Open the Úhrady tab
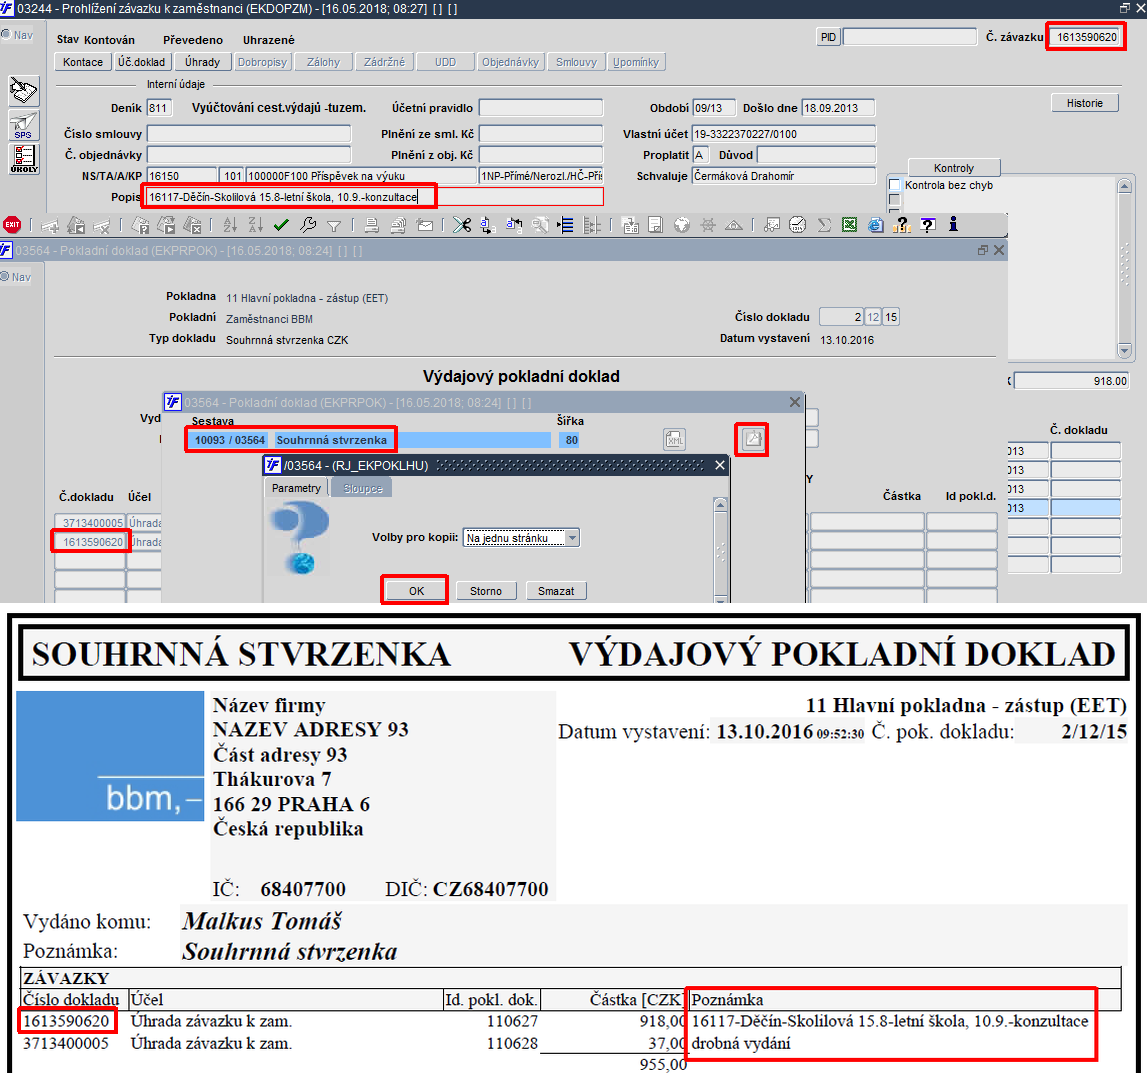 click(203, 62)
